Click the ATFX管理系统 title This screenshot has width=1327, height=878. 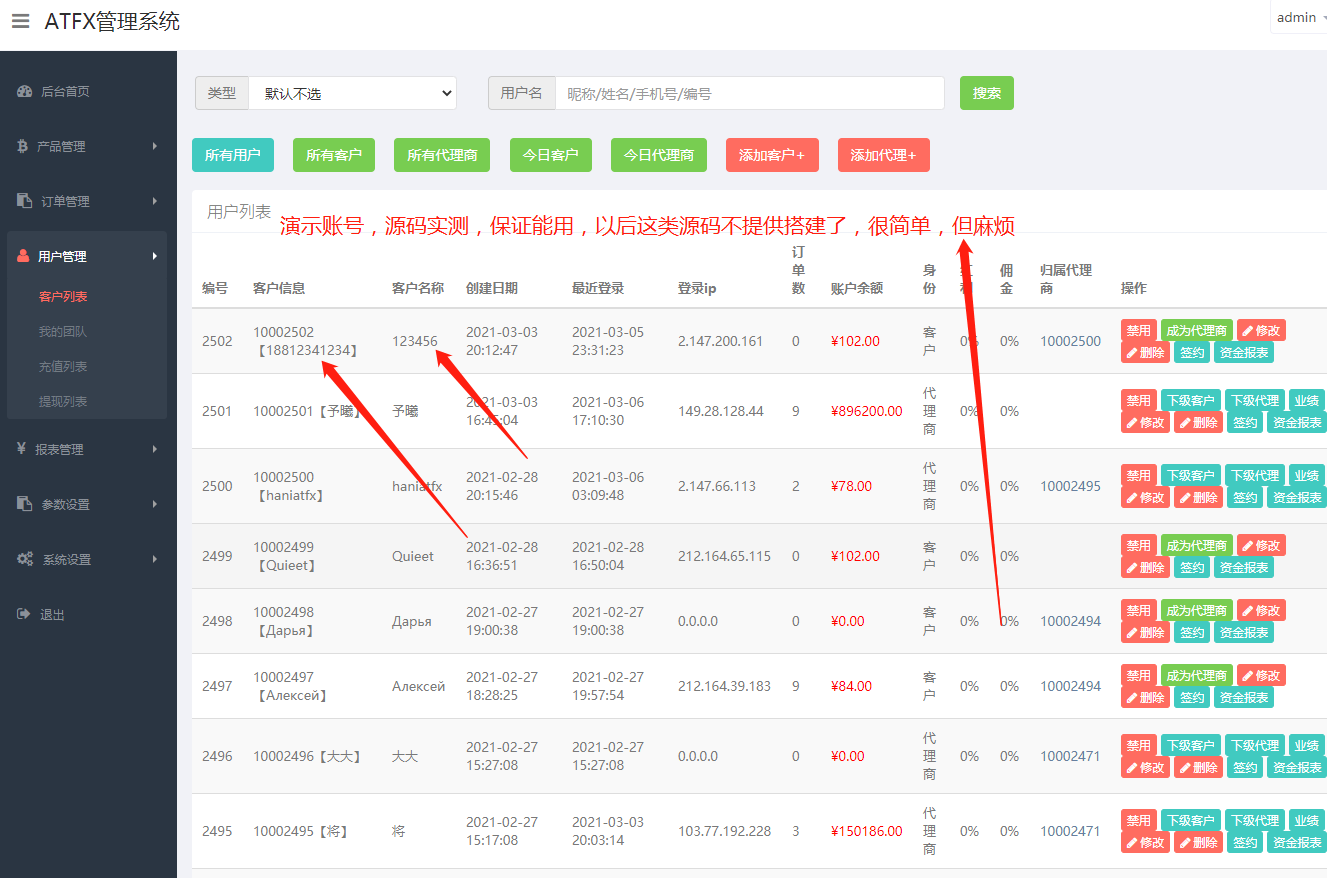pyautogui.click(x=112, y=21)
